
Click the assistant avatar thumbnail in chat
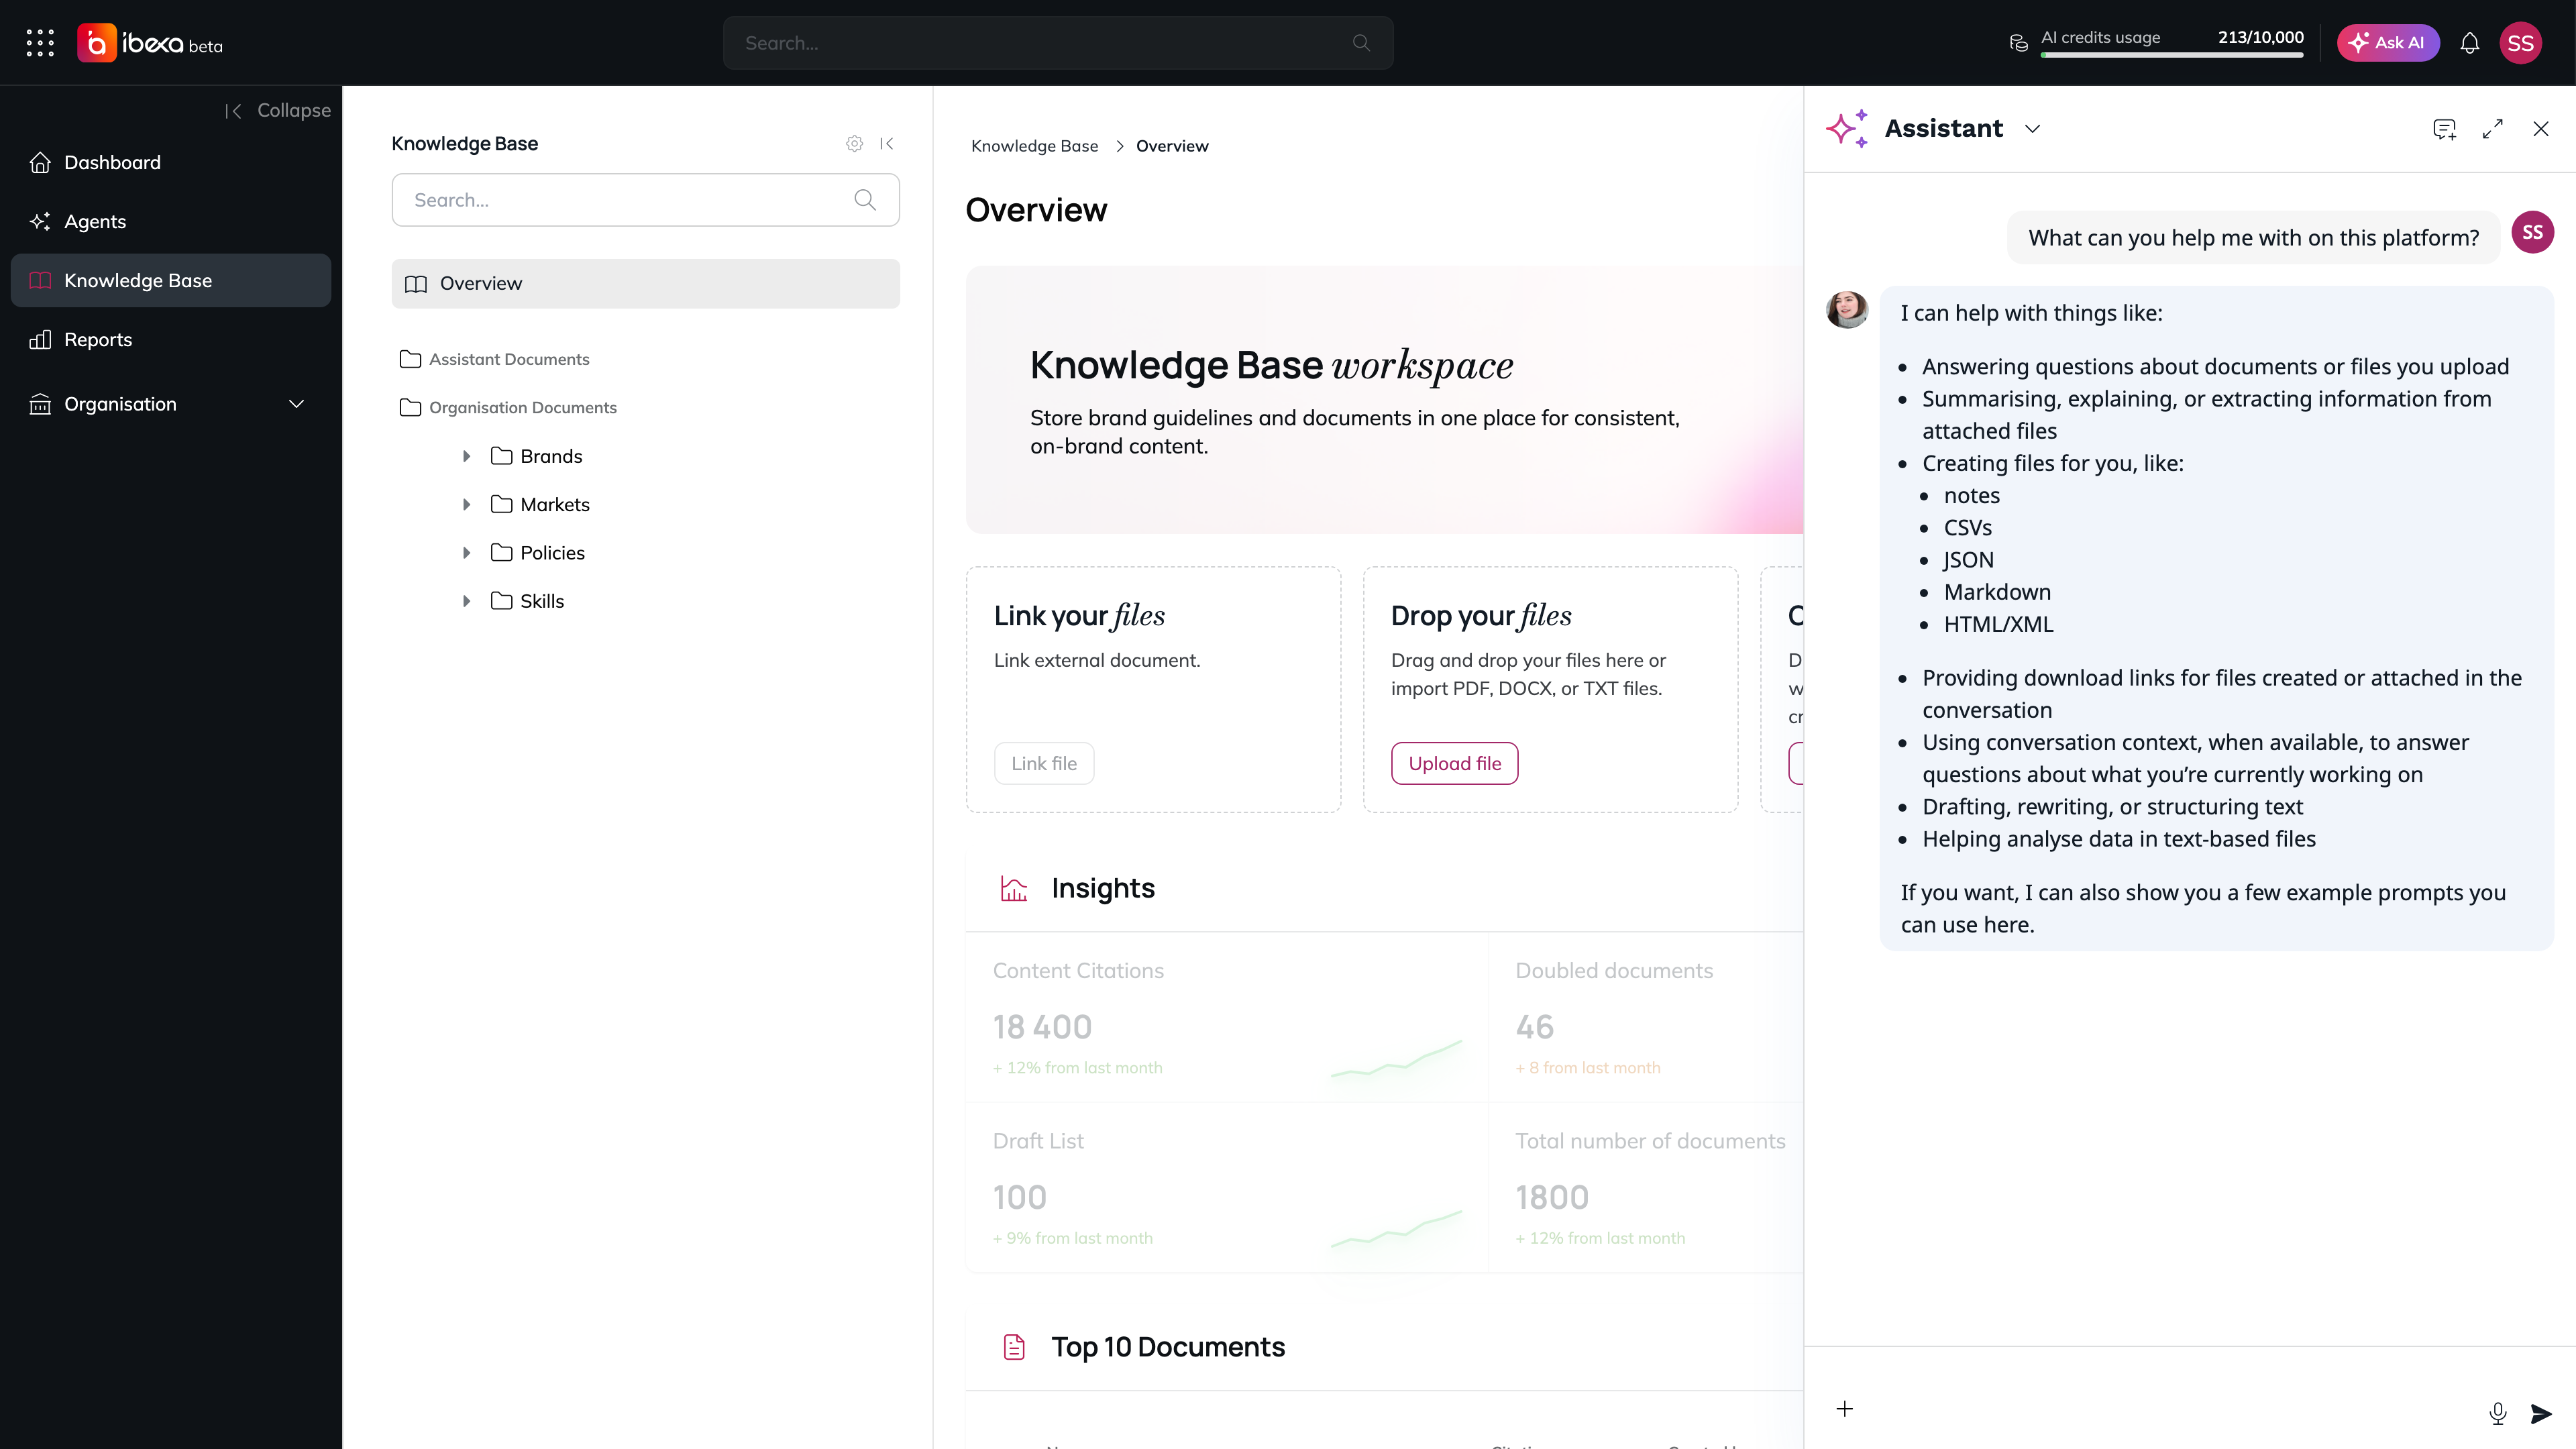tap(1847, 310)
